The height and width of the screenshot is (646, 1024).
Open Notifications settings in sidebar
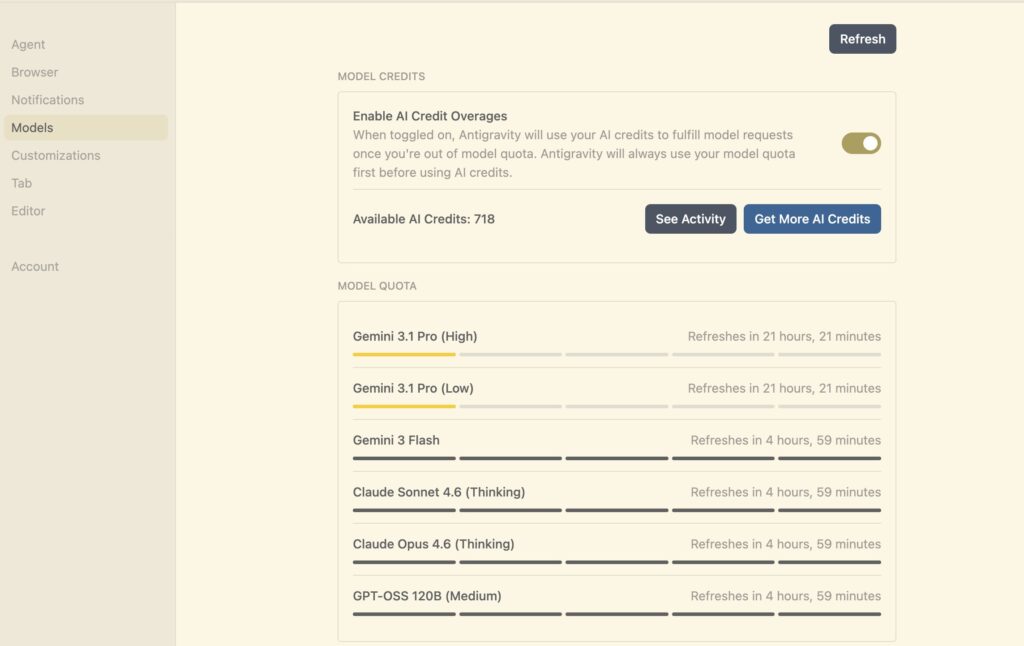(48, 100)
